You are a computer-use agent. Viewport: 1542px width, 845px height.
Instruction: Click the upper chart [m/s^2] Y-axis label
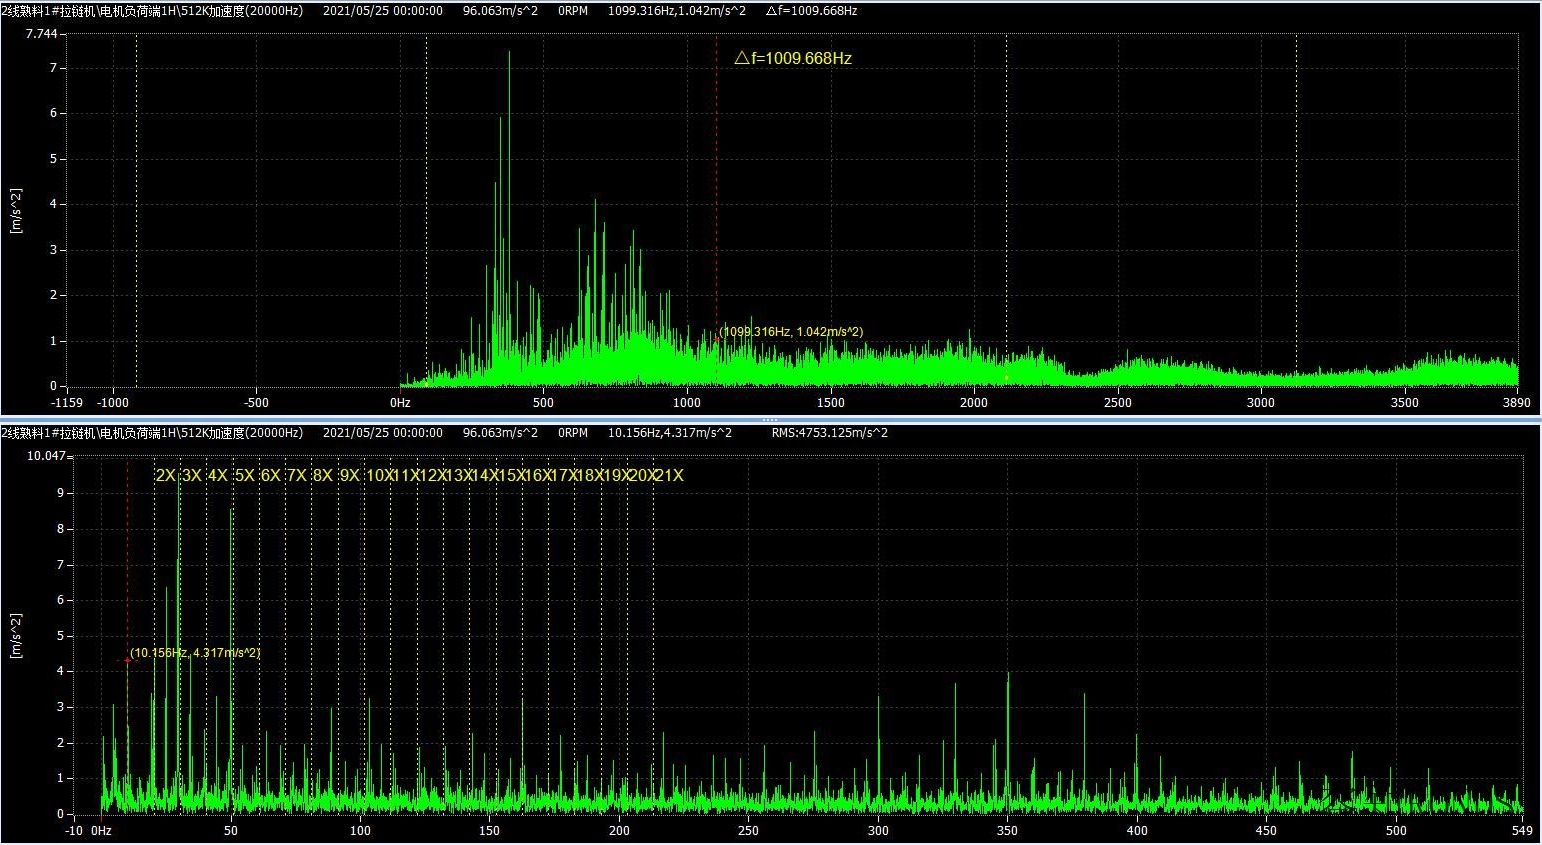pyautogui.click(x=16, y=210)
